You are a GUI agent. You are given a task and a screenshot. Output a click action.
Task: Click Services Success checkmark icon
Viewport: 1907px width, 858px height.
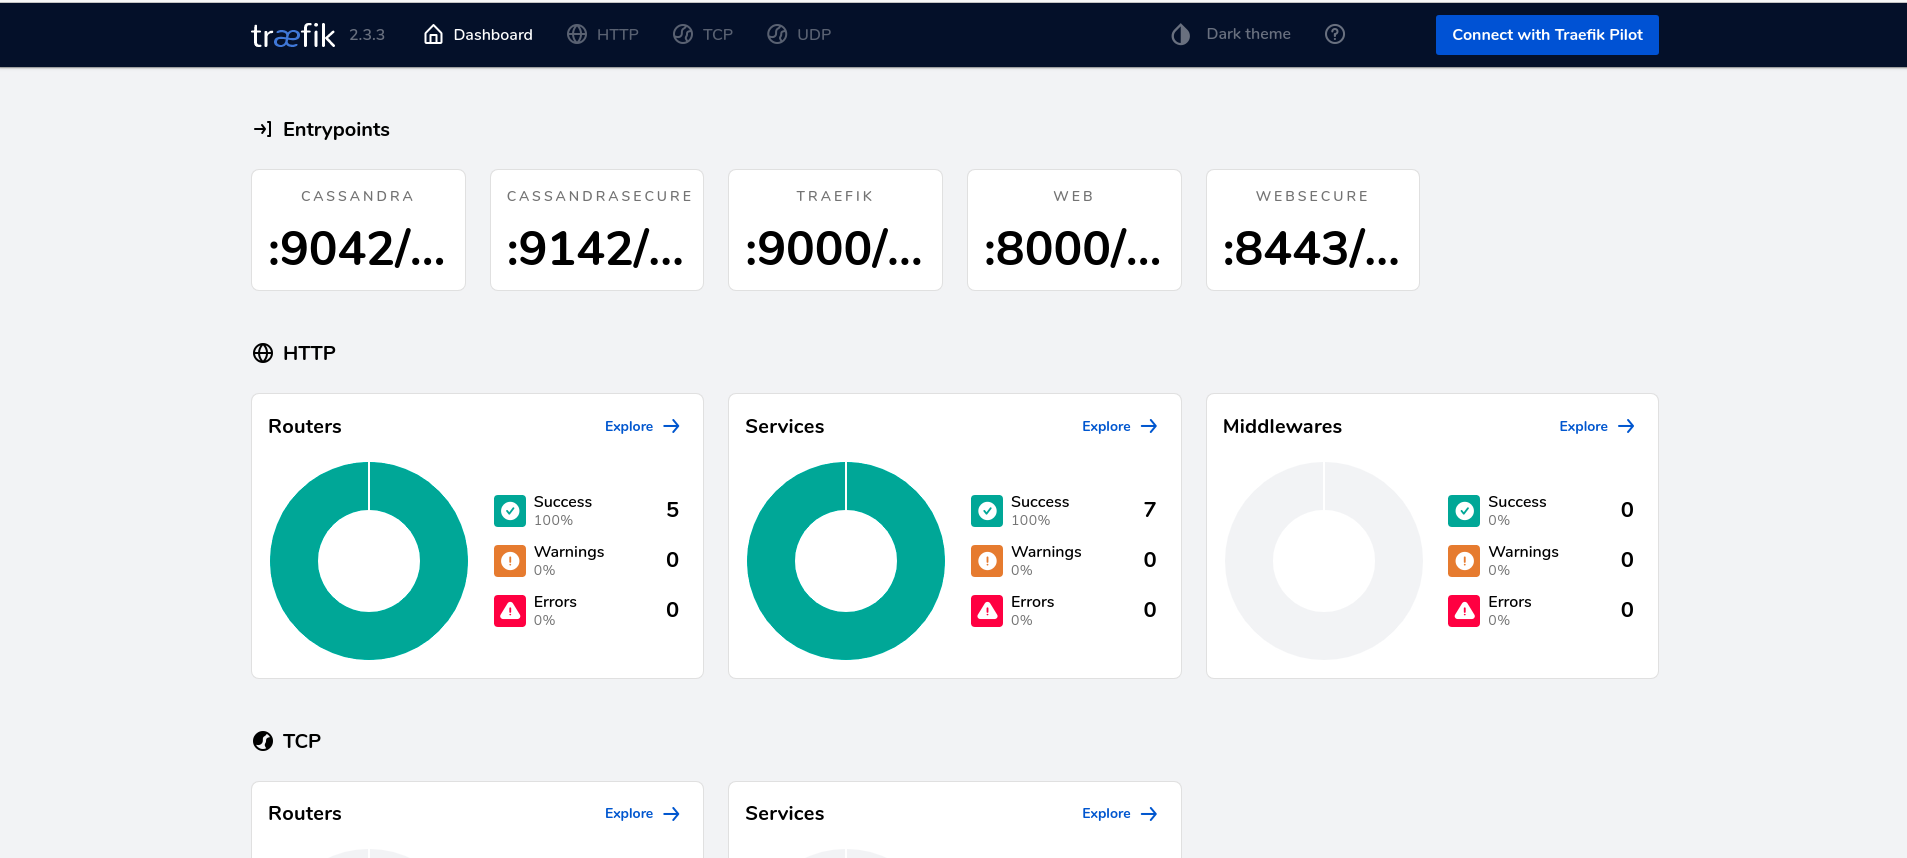pos(987,511)
